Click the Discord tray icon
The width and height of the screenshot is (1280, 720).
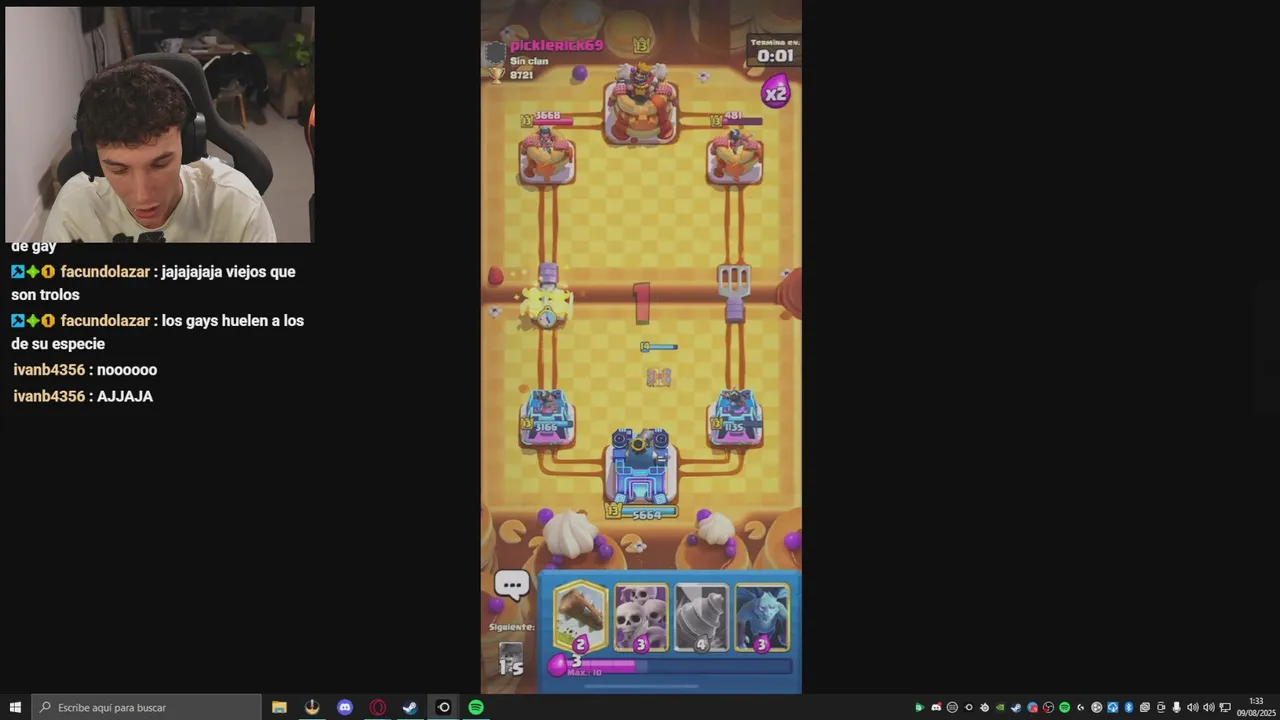coord(936,707)
